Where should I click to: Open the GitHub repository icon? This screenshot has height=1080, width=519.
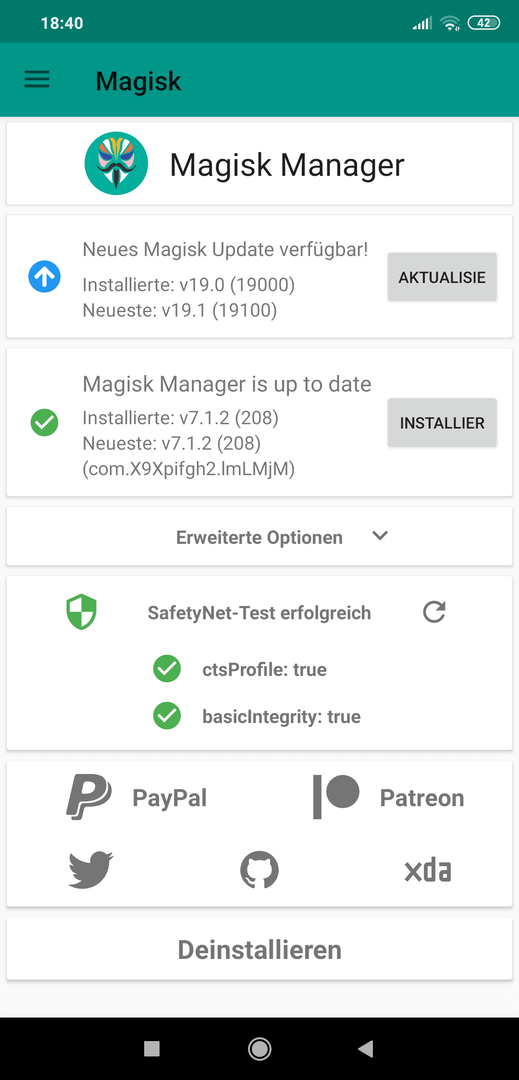[260, 871]
